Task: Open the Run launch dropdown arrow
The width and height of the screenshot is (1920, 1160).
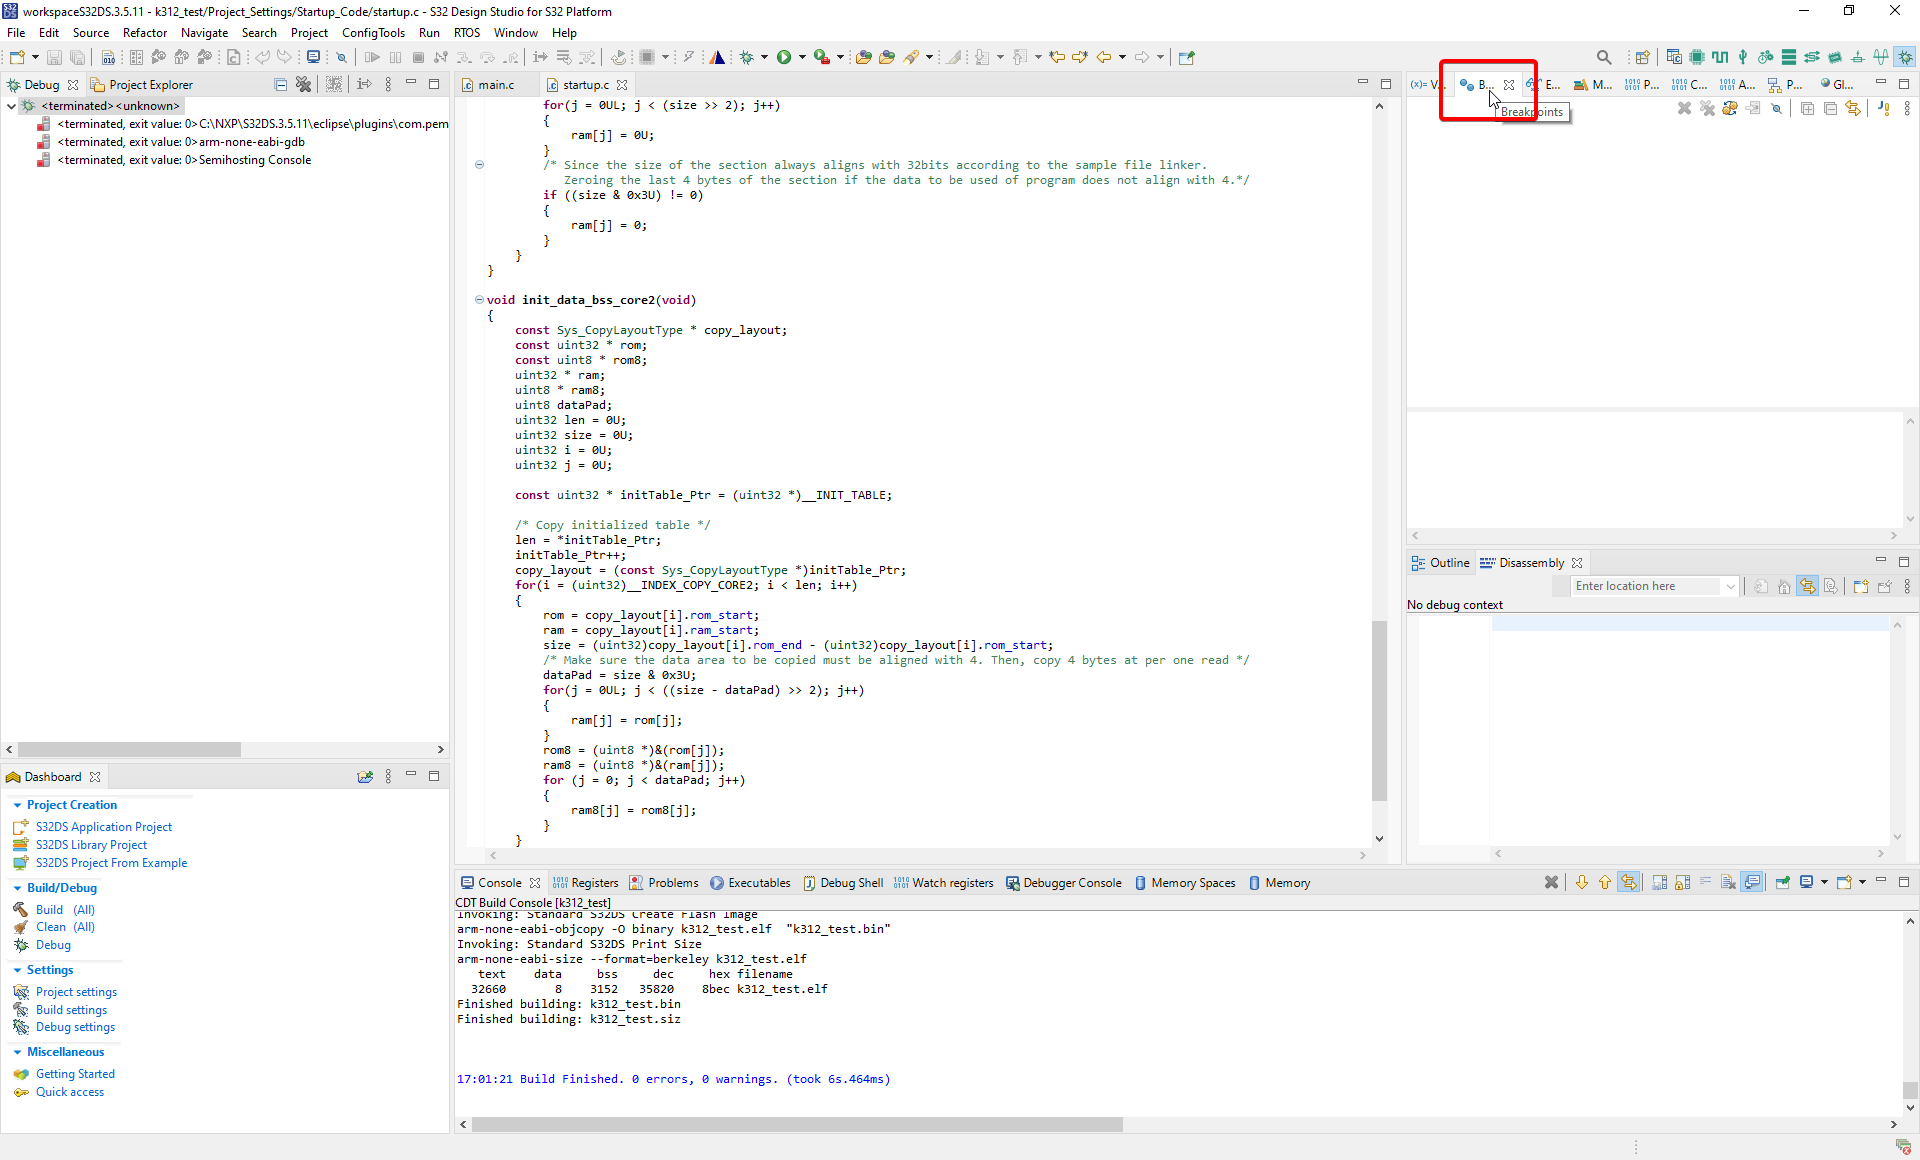Action: click(802, 57)
